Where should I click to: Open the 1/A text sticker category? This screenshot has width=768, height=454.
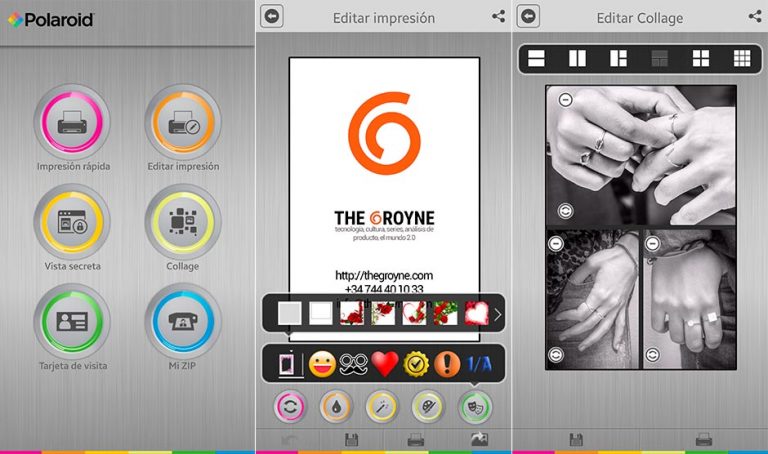click(x=479, y=365)
